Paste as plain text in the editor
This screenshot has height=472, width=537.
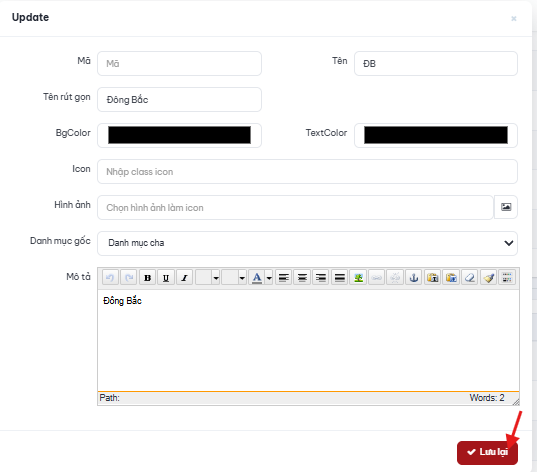point(433,277)
